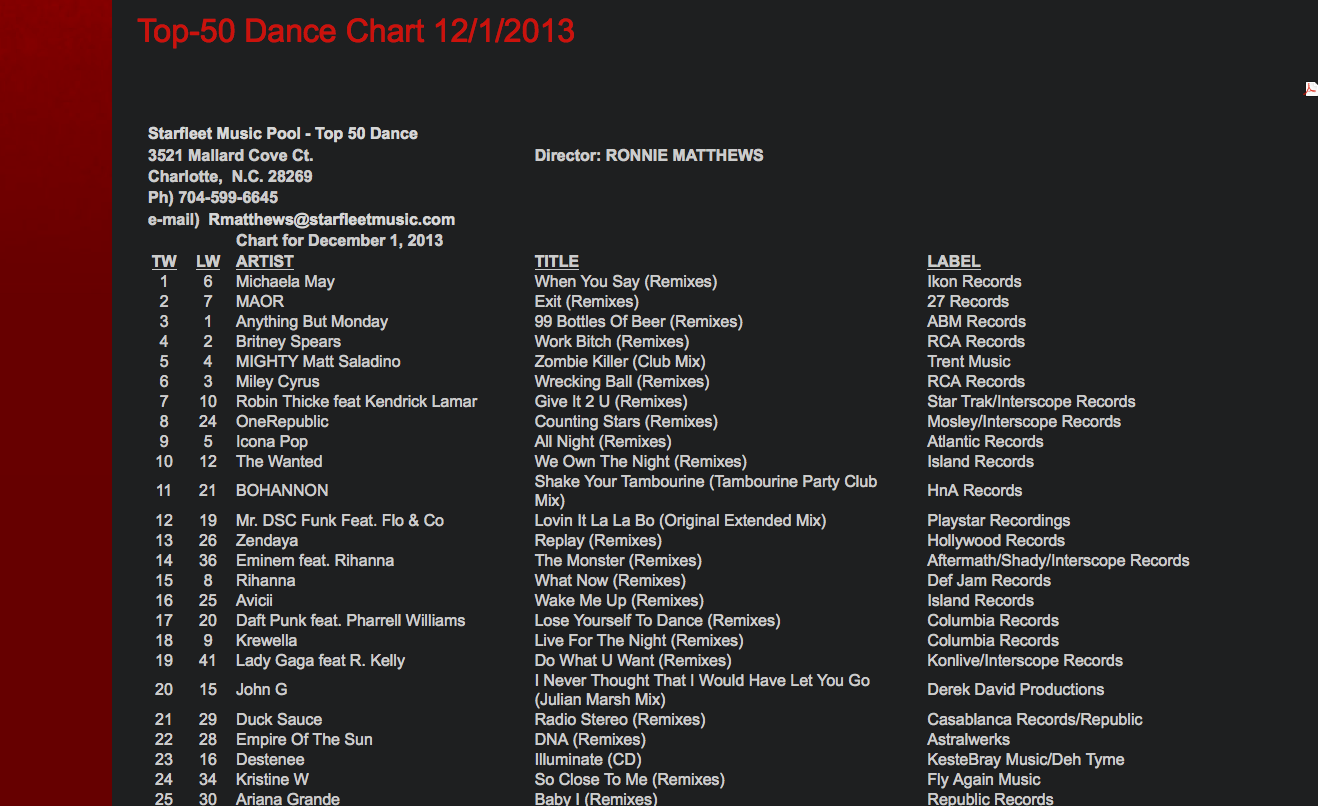
Task: Click the Counting Stars (Remixes) title
Action: pyautogui.click(x=626, y=422)
